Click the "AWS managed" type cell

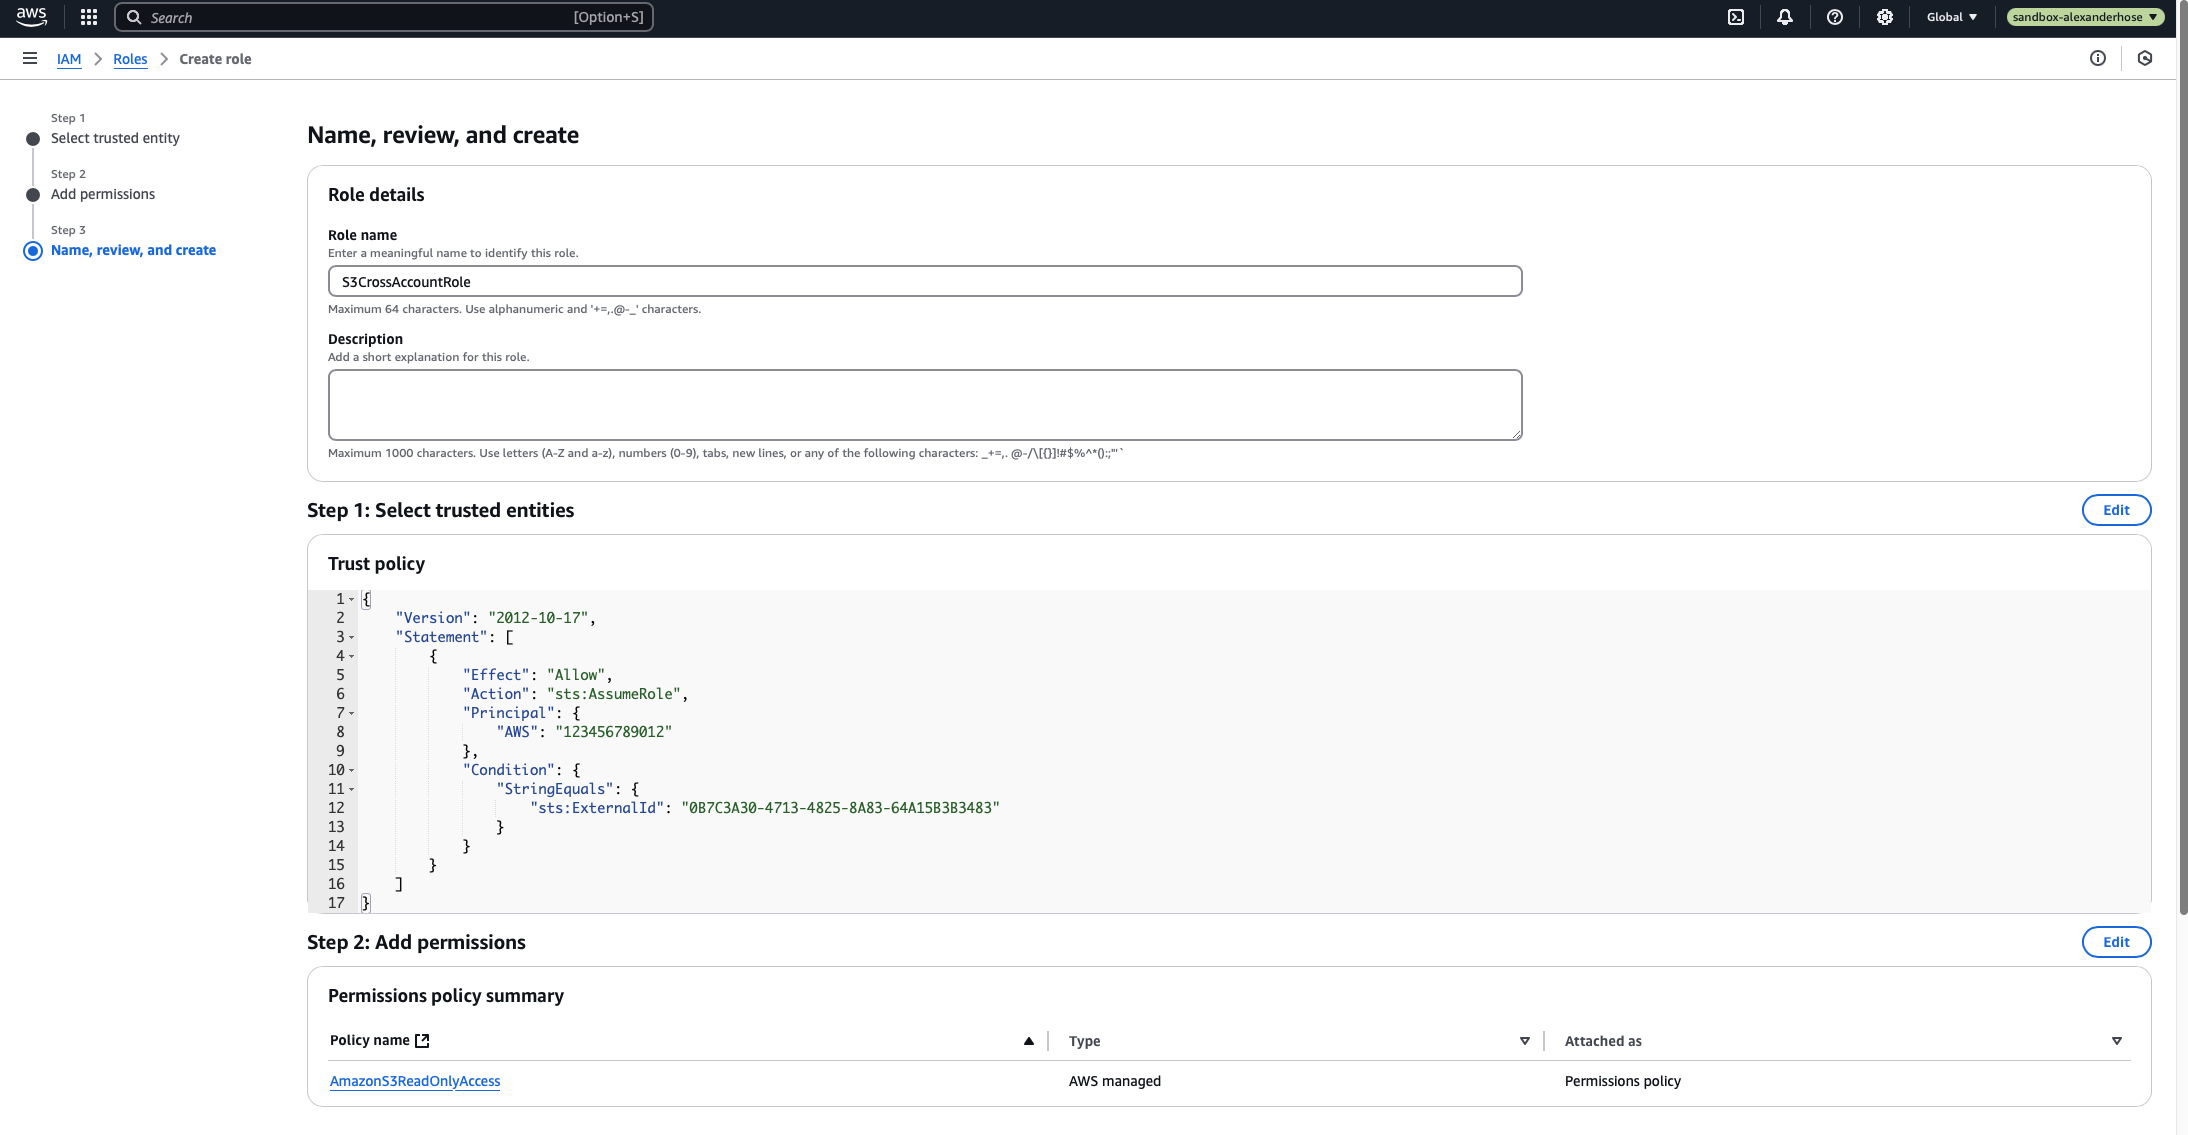[x=1115, y=1081]
